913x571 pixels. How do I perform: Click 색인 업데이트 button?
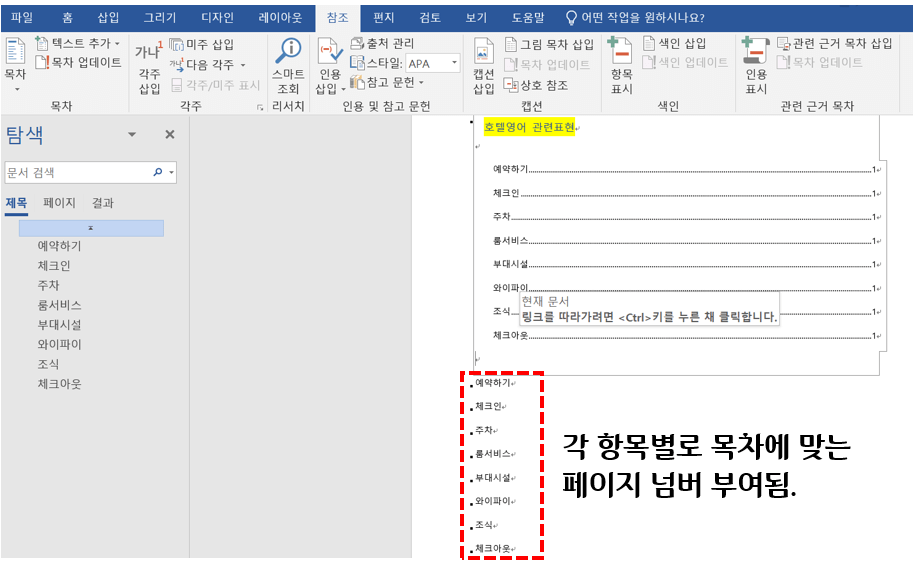click(685, 62)
